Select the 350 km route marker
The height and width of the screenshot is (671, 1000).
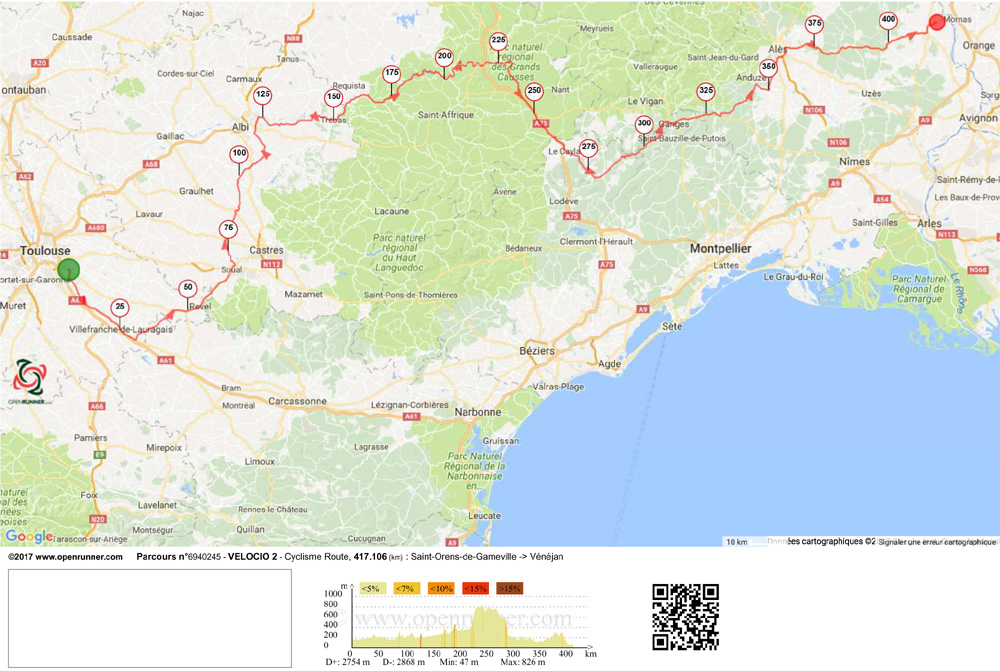coord(768,68)
